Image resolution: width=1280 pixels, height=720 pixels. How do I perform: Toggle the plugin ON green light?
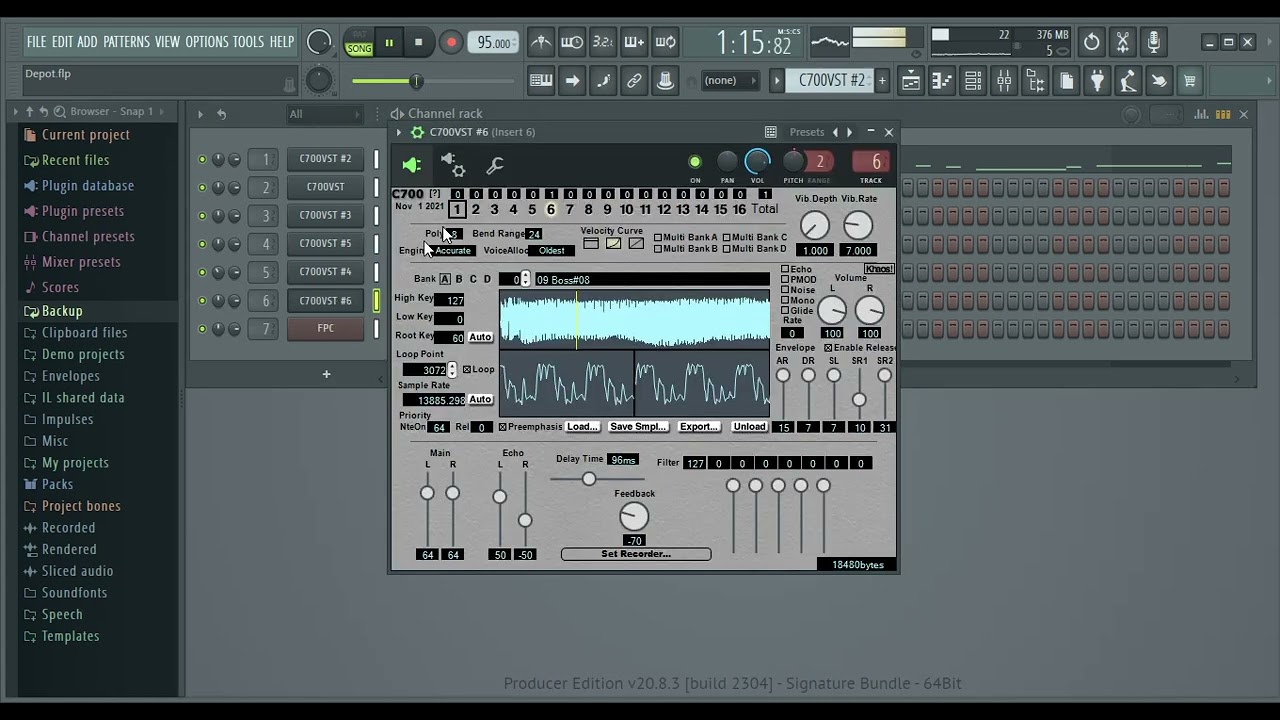(695, 162)
